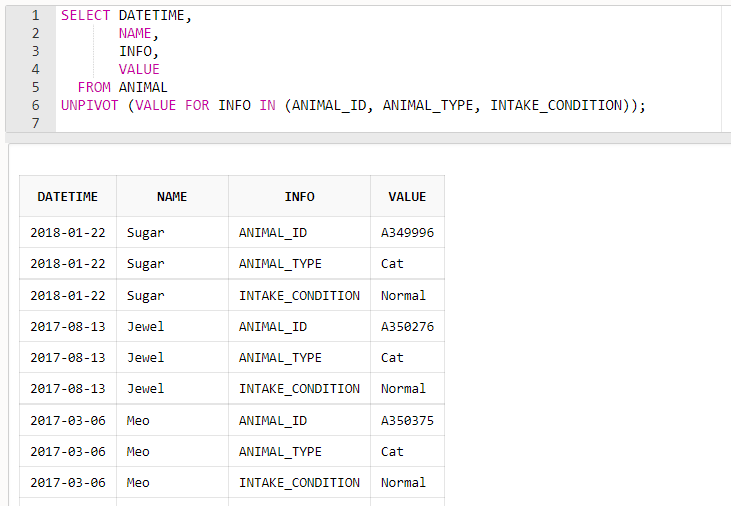Click the VALUE column header
Screen dimensions: 731x506
(x=407, y=196)
